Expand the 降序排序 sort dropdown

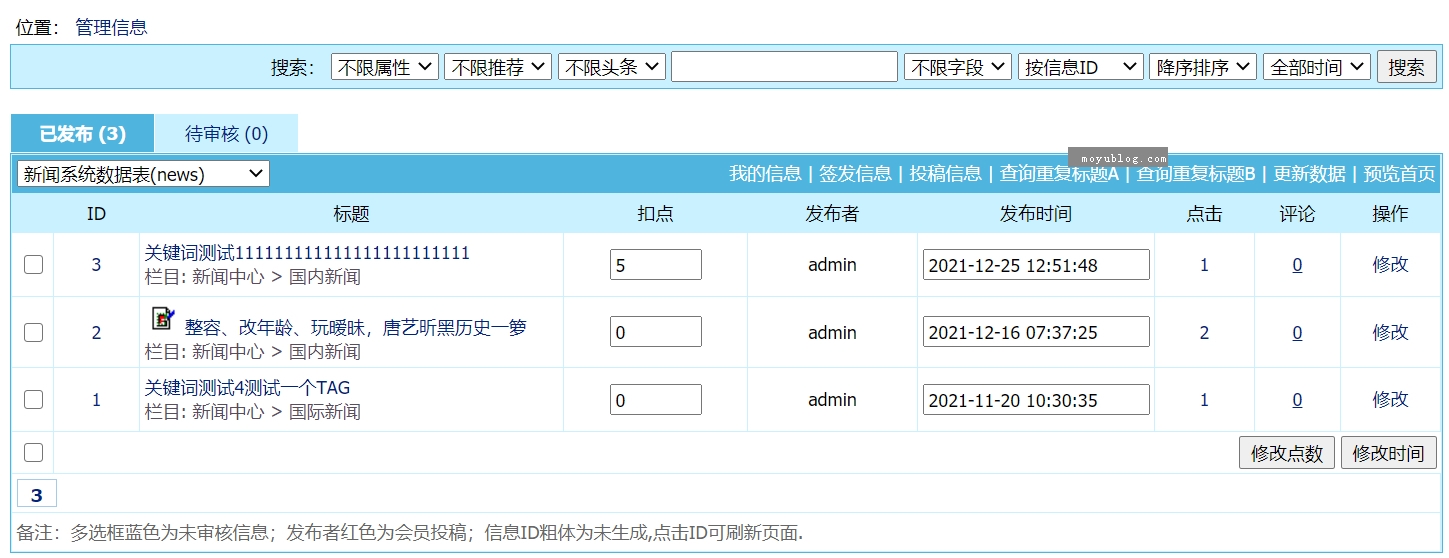click(1202, 67)
